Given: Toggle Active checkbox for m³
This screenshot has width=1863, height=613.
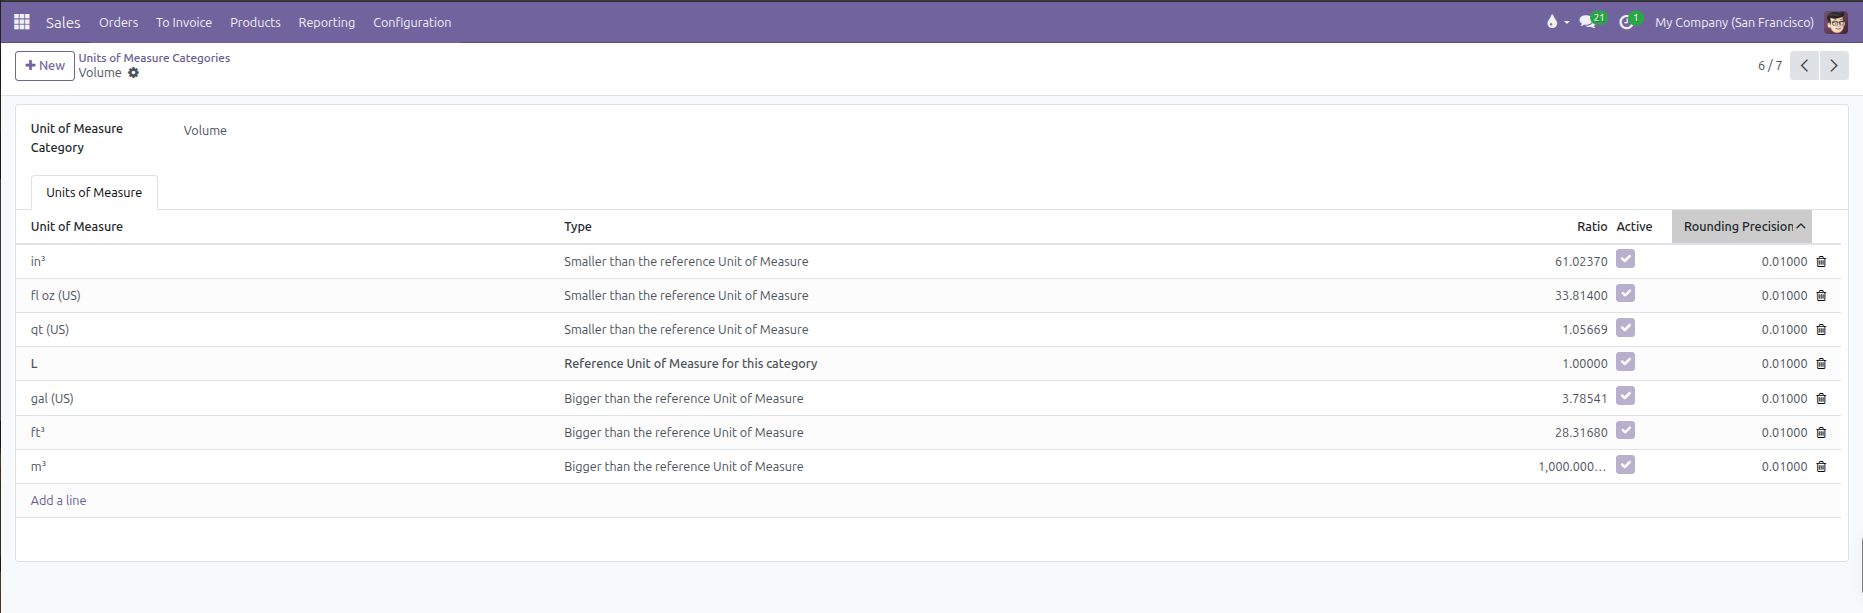Looking at the screenshot, I should point(1626,465).
